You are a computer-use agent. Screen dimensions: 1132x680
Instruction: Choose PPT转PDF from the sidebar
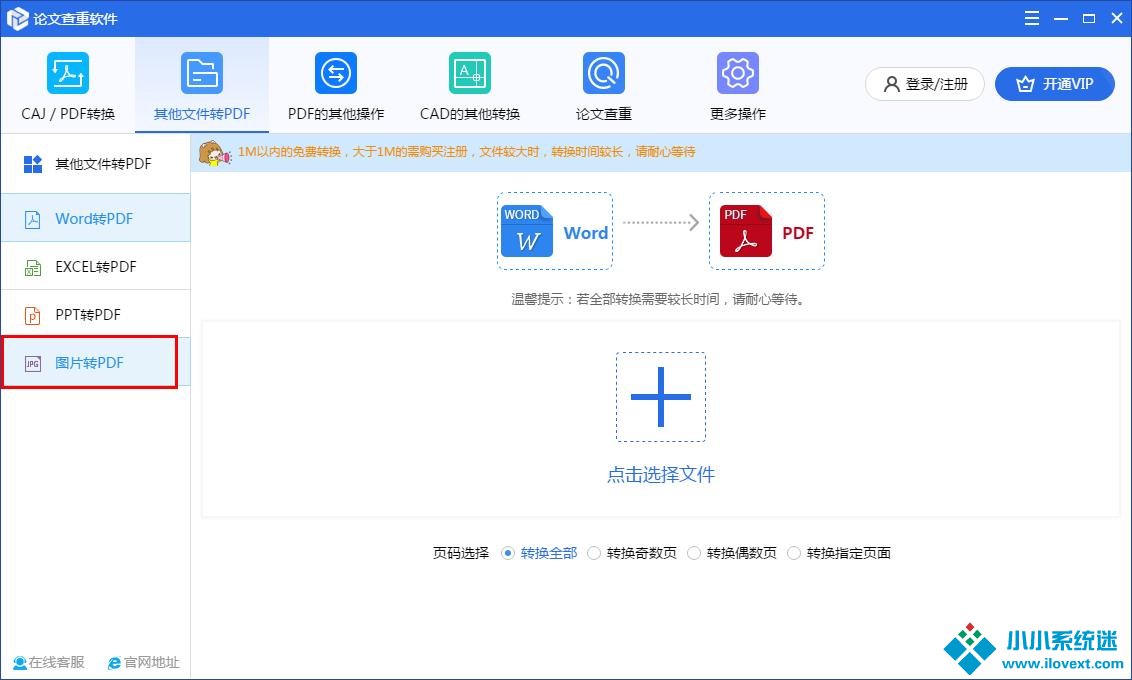[x=95, y=315]
